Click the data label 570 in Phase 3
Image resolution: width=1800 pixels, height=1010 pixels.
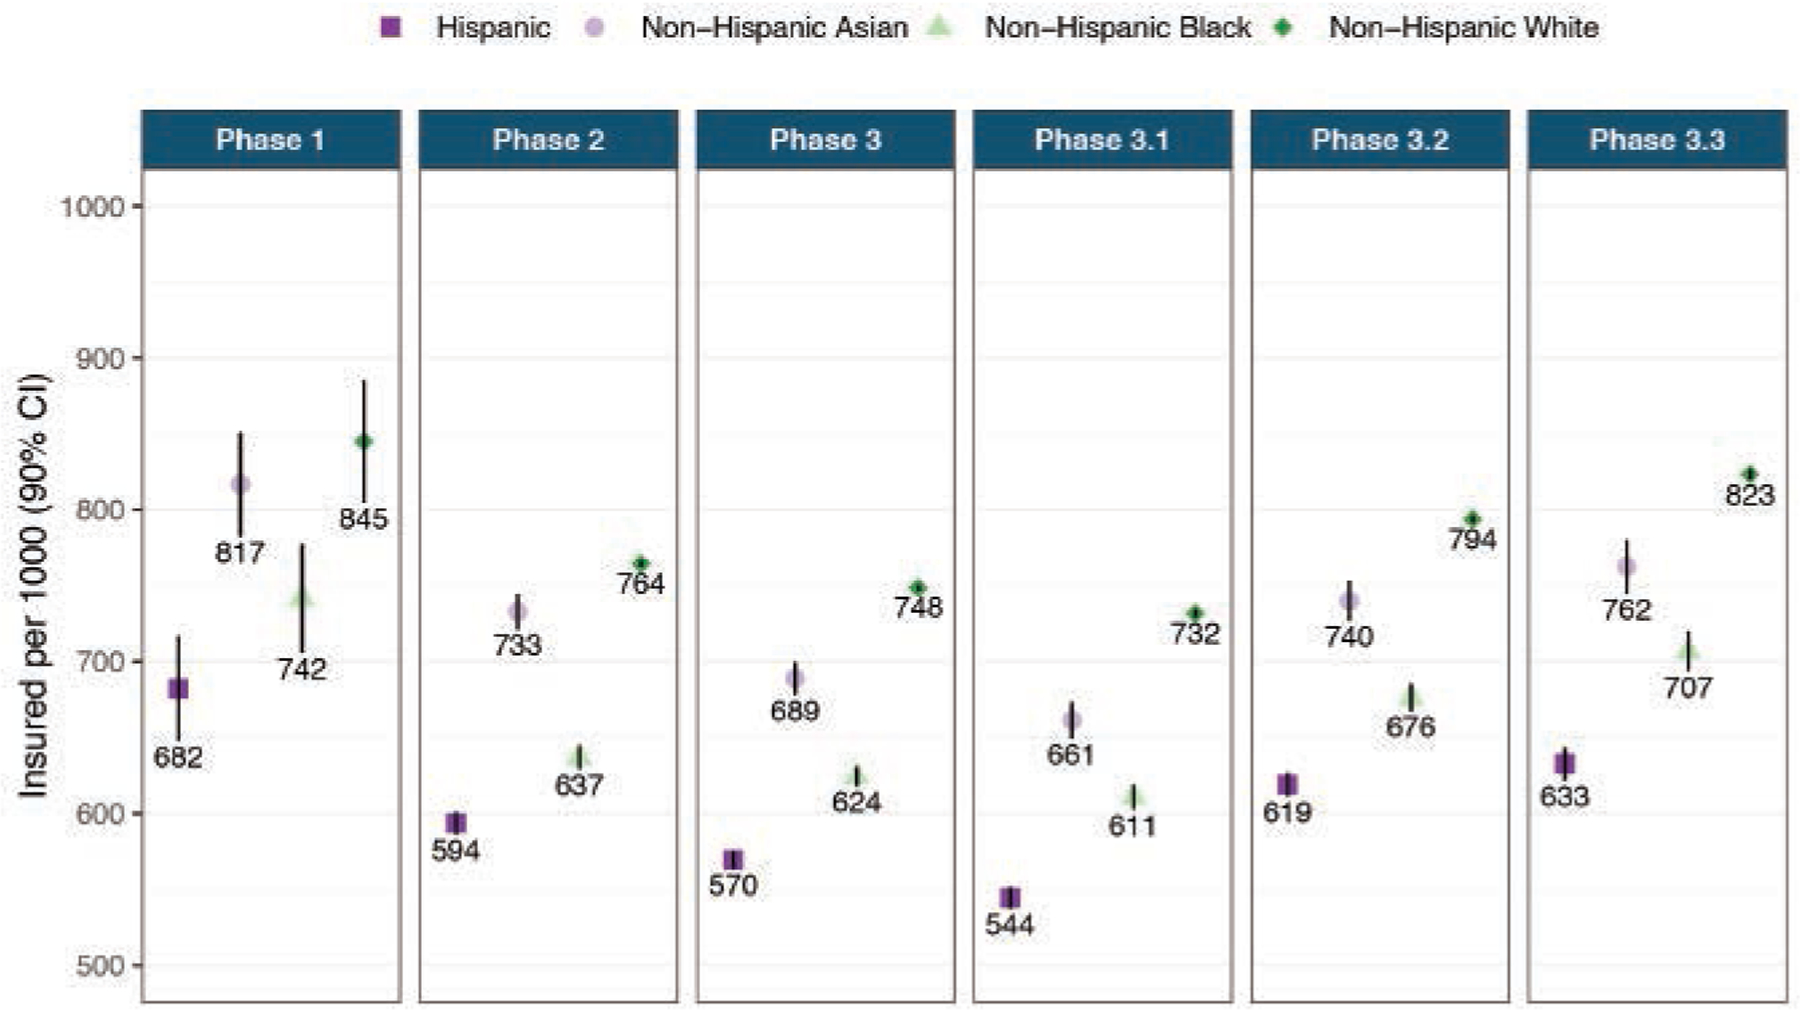(x=733, y=886)
